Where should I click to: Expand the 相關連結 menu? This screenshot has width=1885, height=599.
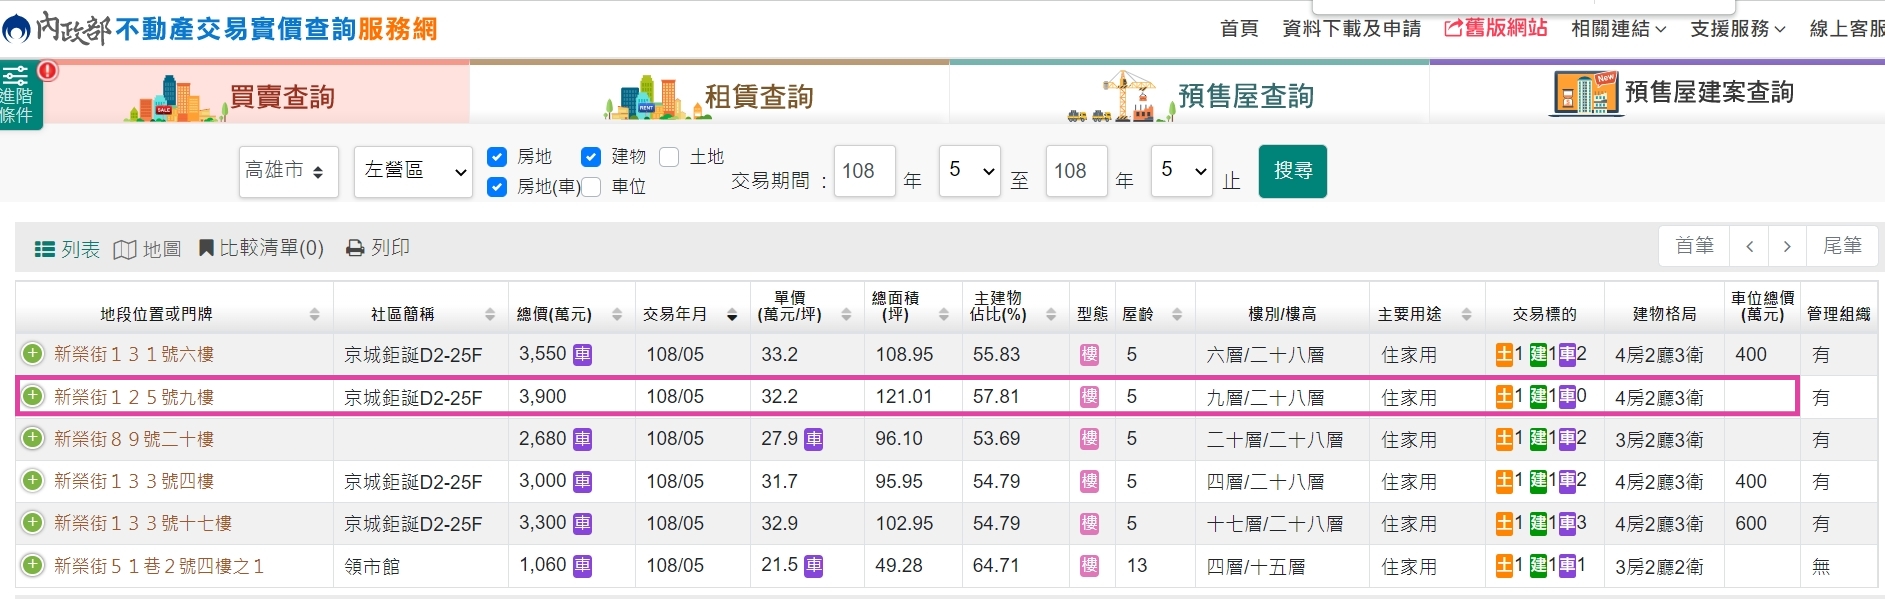1618,29
